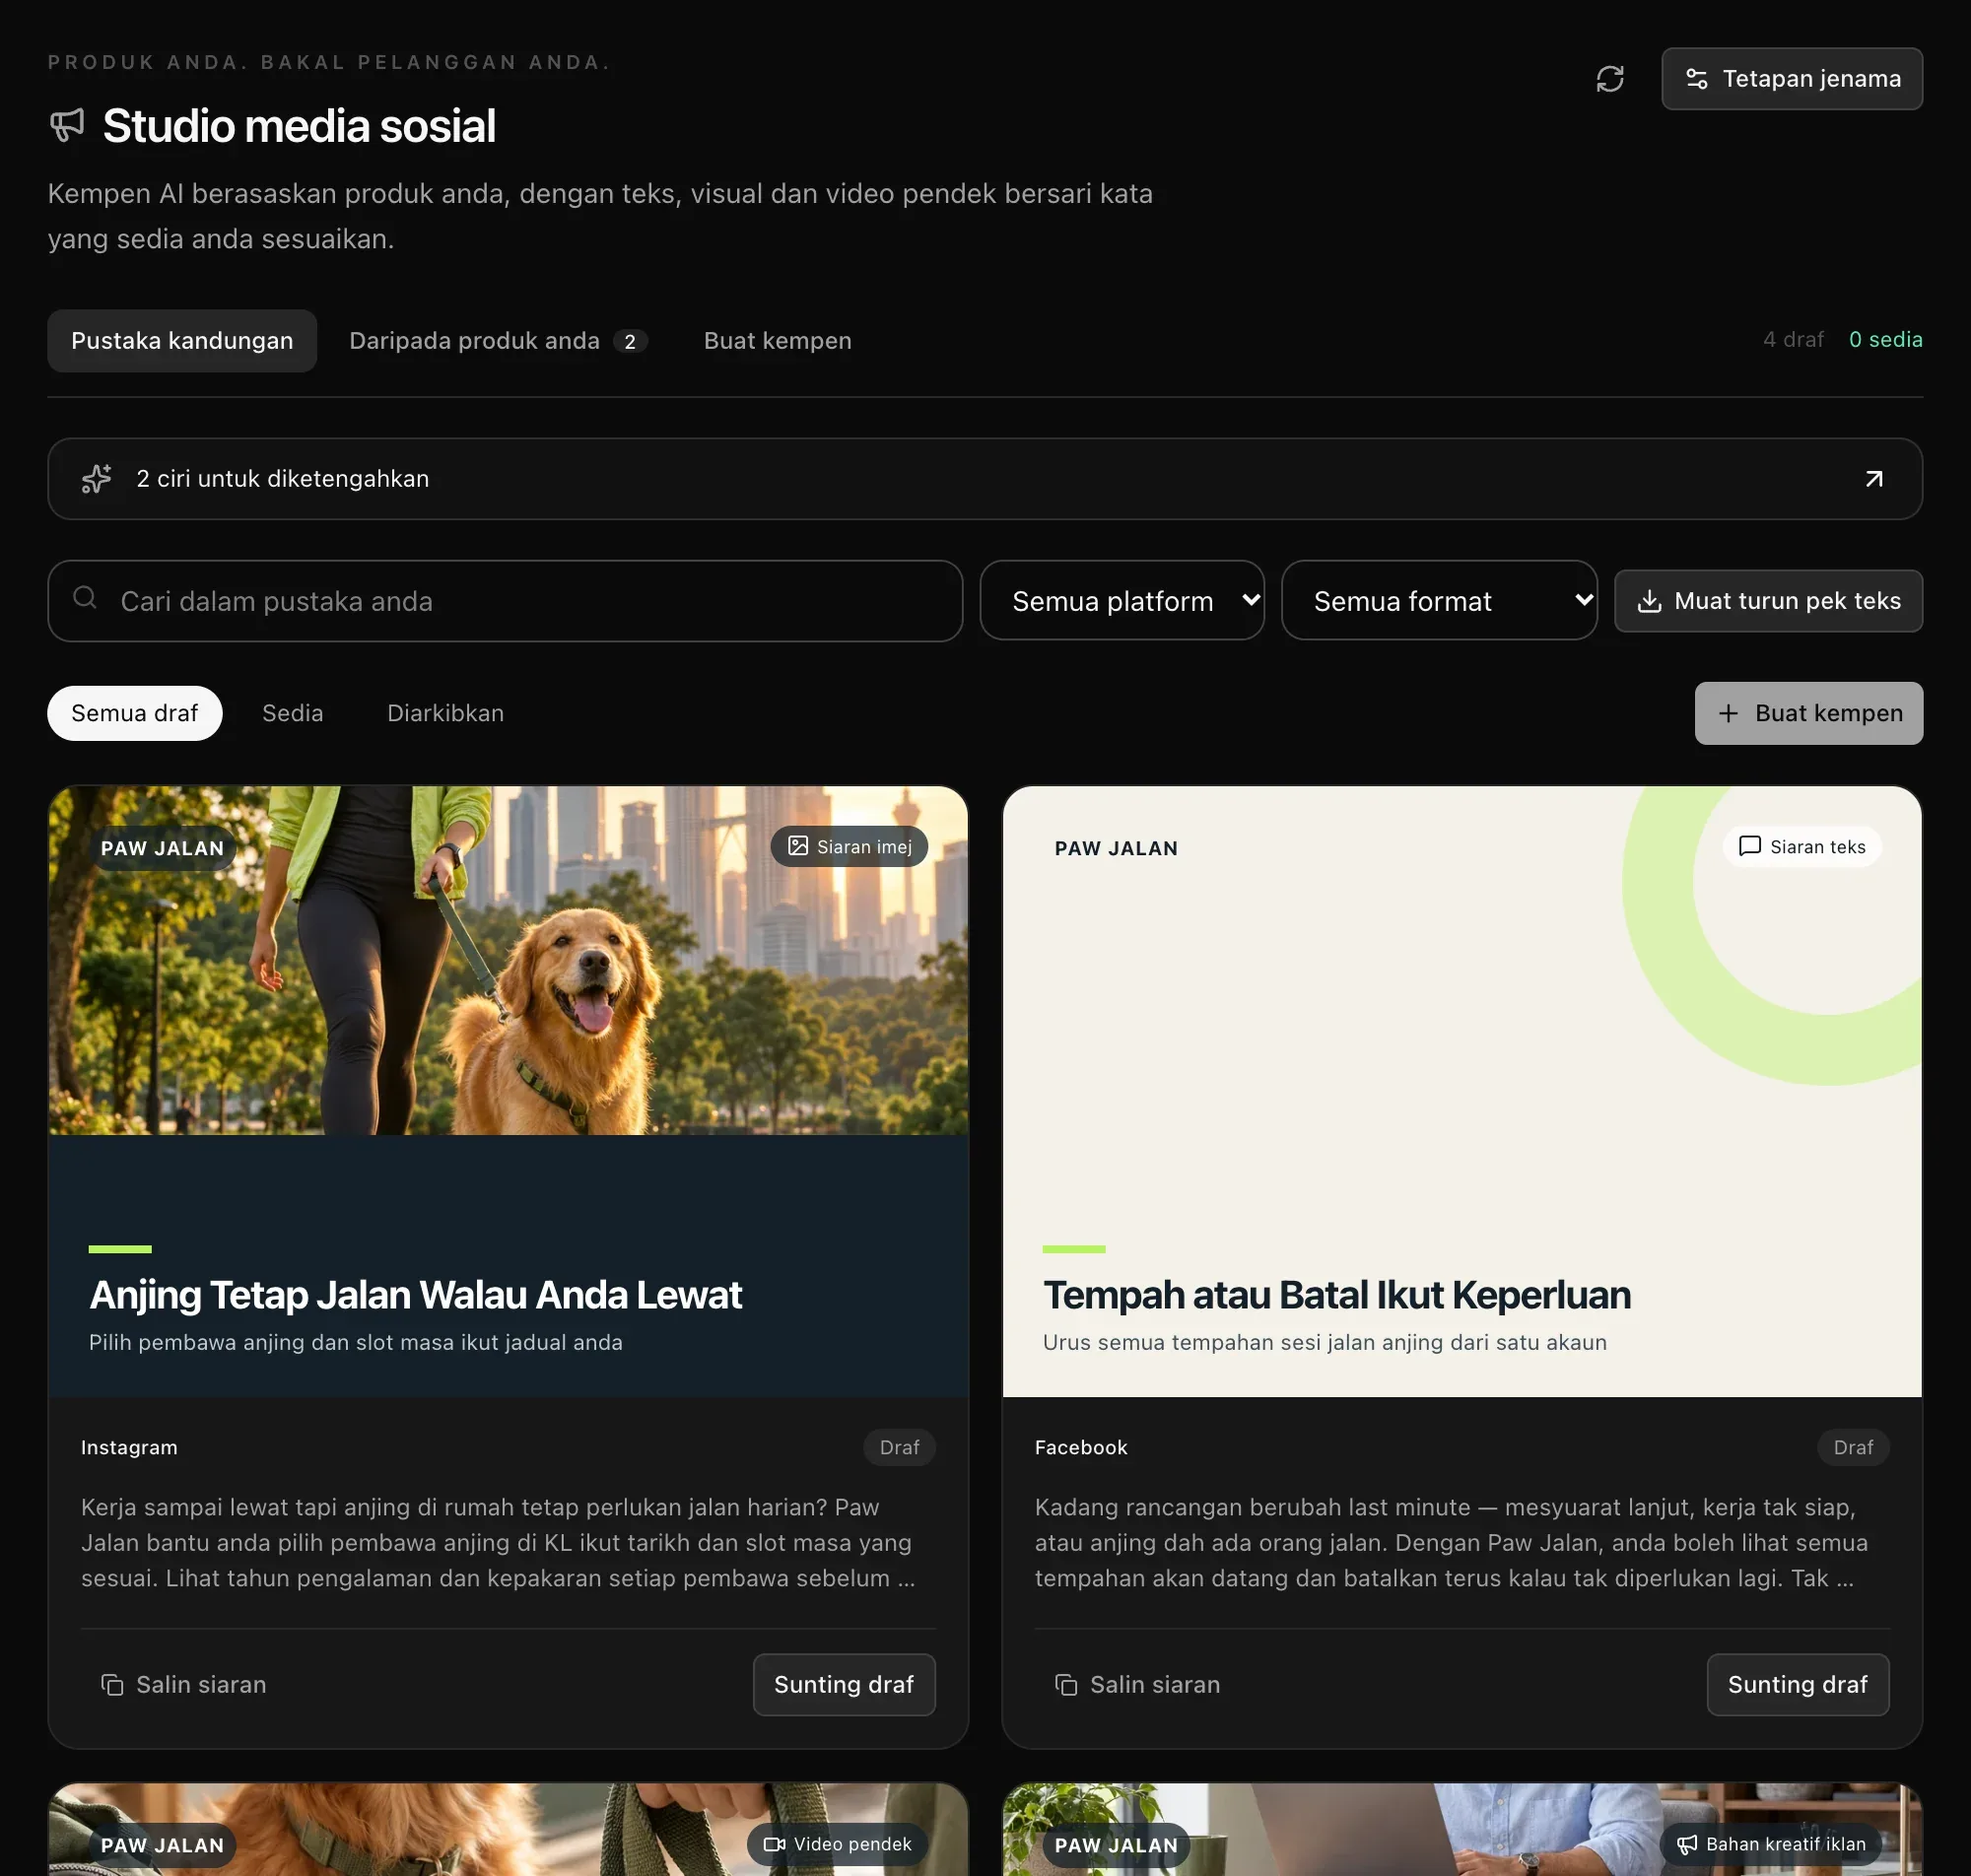The width and height of the screenshot is (1971, 1876).
Task: Open Tetapan jenama settings
Action: click(1791, 79)
